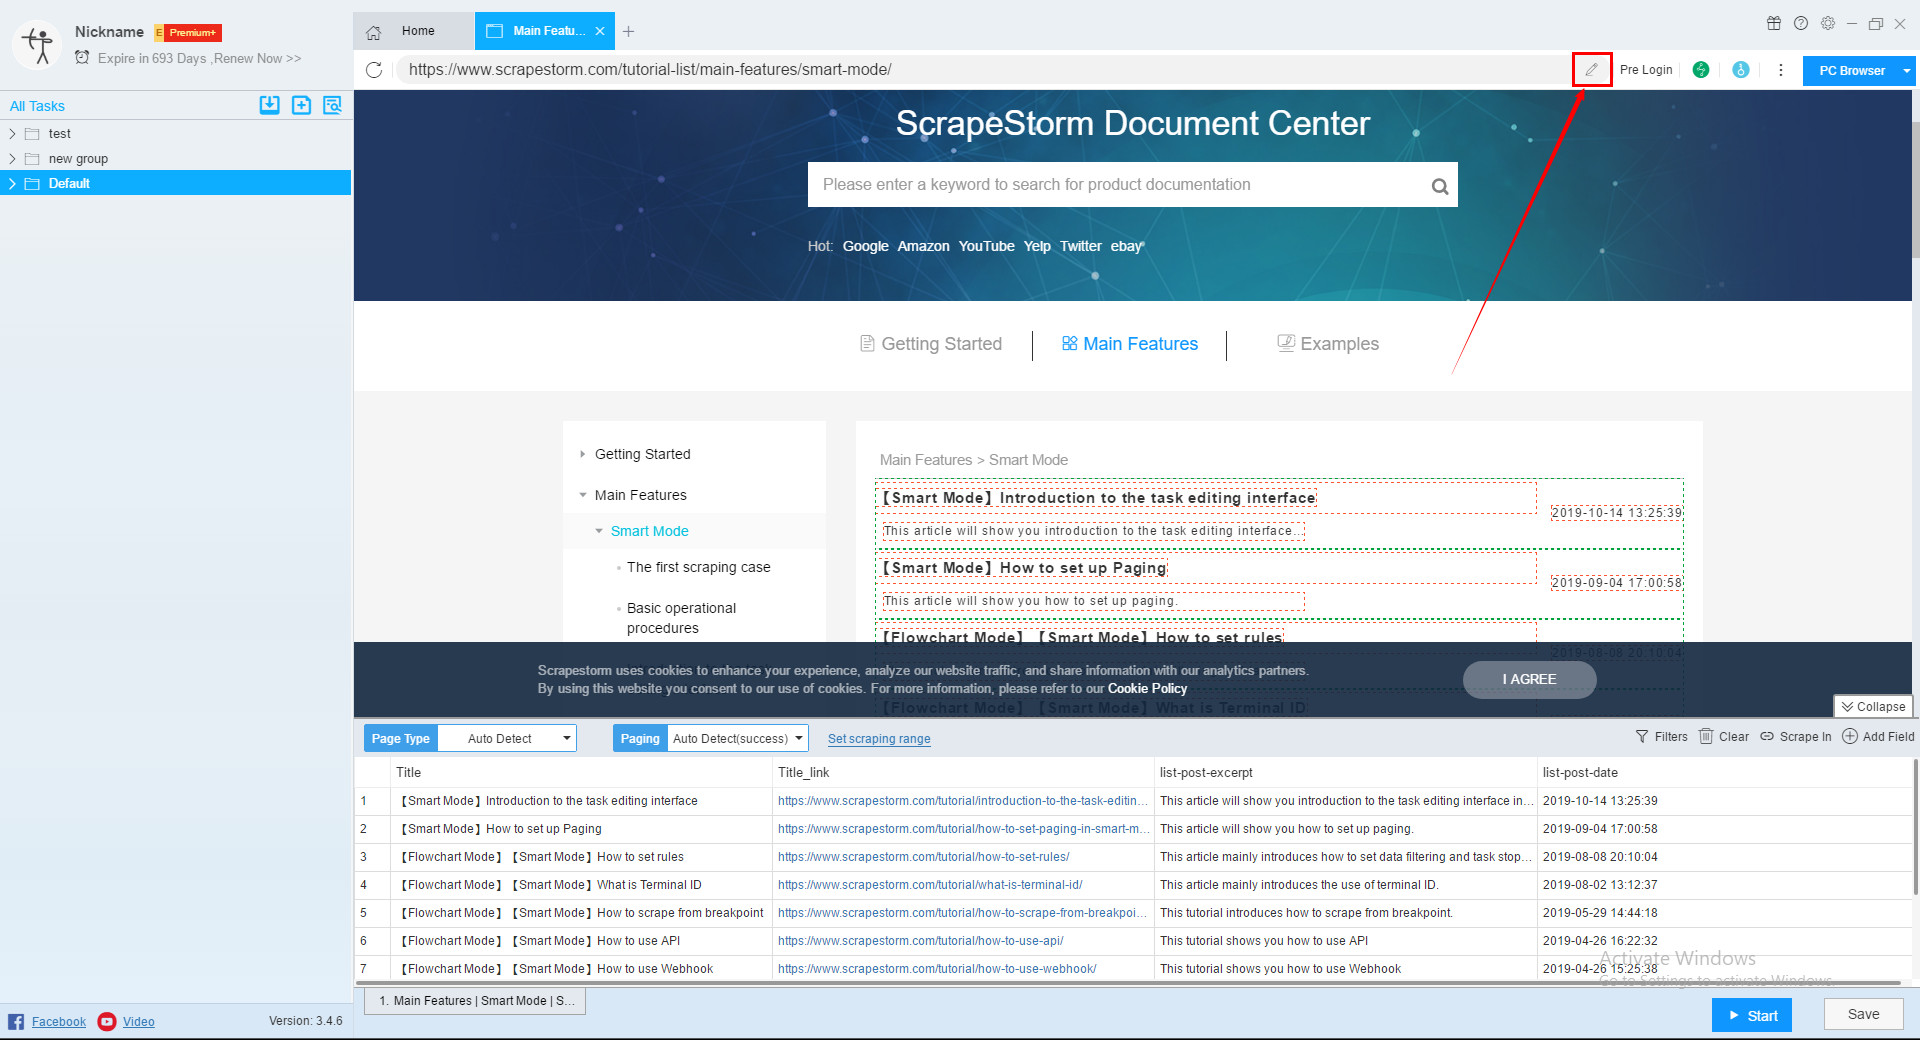This screenshot has width=1920, height=1040.
Task: Click the import task icon beside All Tasks
Action: click(x=269, y=105)
